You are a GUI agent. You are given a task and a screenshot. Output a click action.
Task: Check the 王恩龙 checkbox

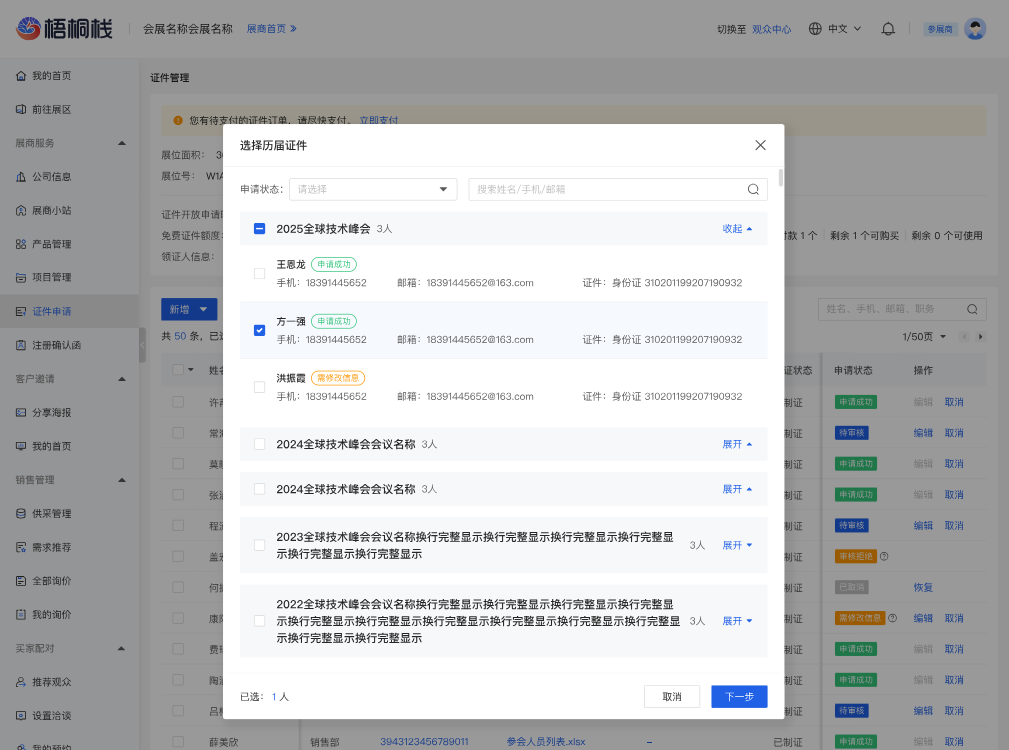click(x=260, y=274)
